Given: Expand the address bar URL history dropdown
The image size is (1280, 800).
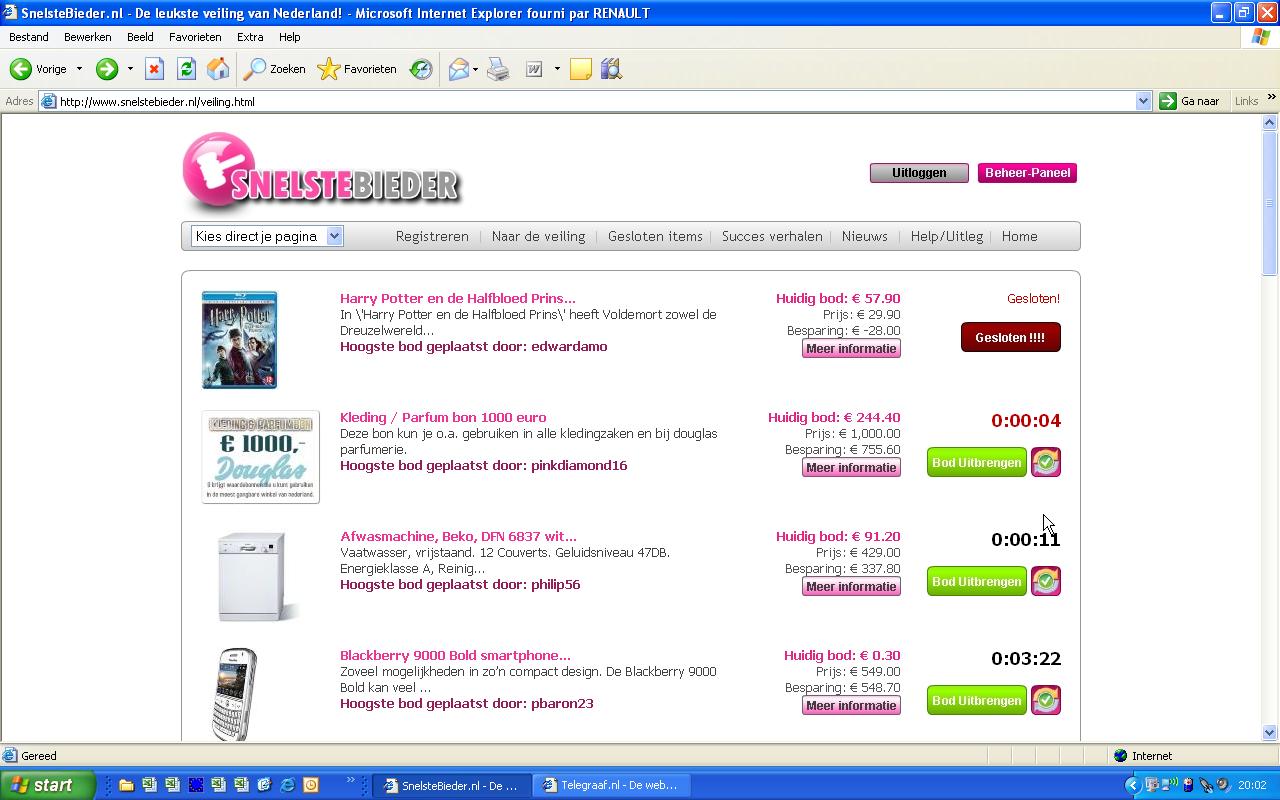Looking at the screenshot, I should point(1143,100).
